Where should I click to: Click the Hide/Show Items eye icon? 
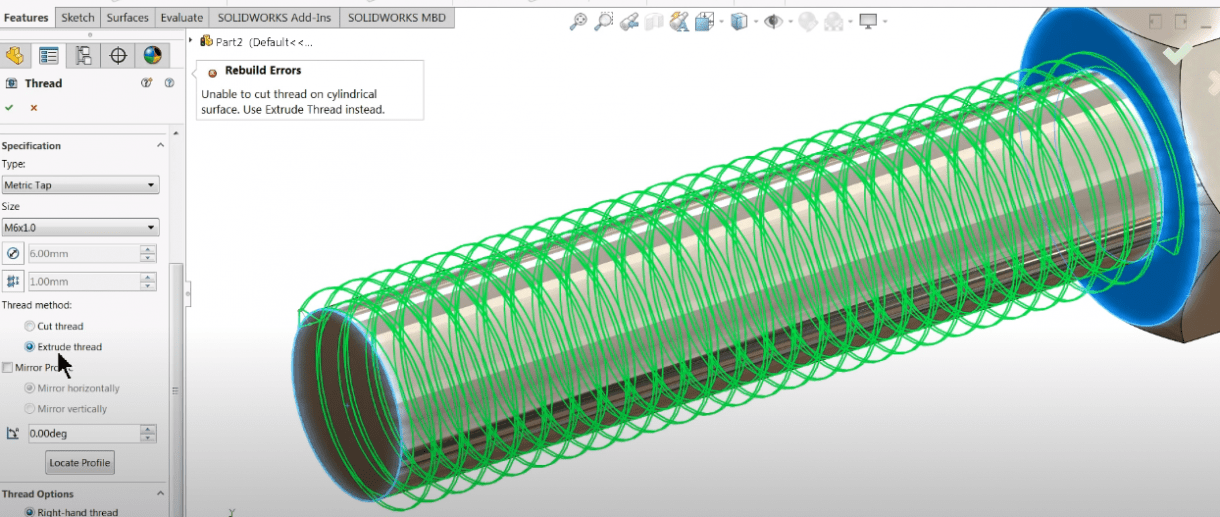pos(773,21)
